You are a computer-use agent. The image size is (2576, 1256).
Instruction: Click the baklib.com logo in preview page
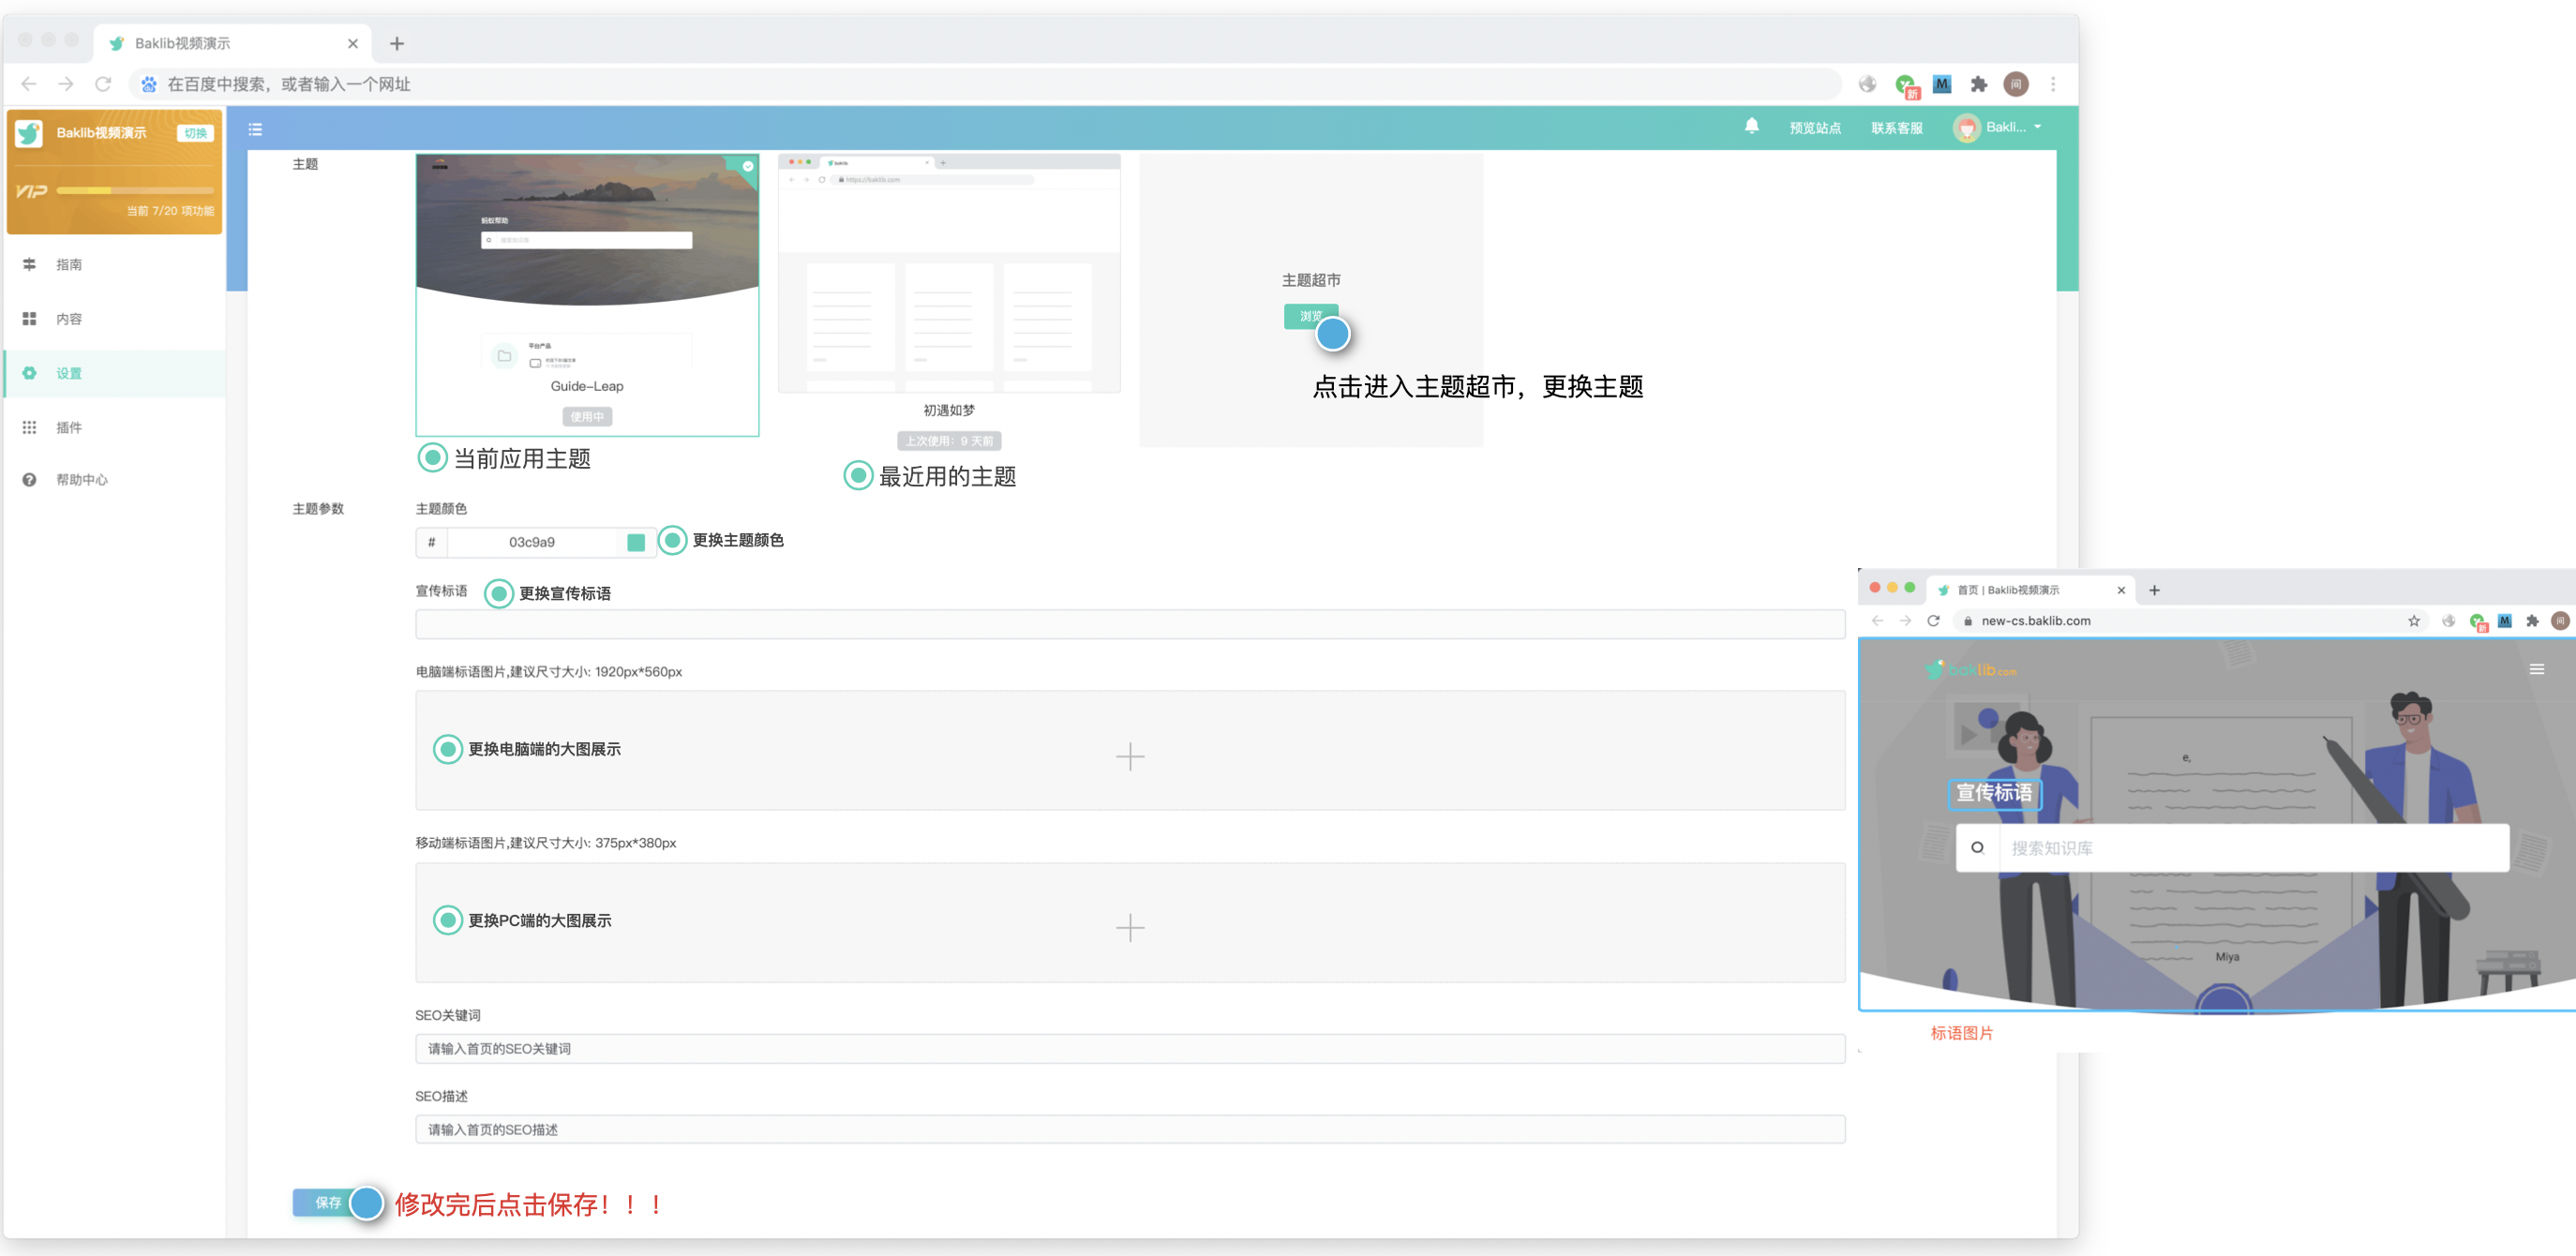tap(1970, 669)
